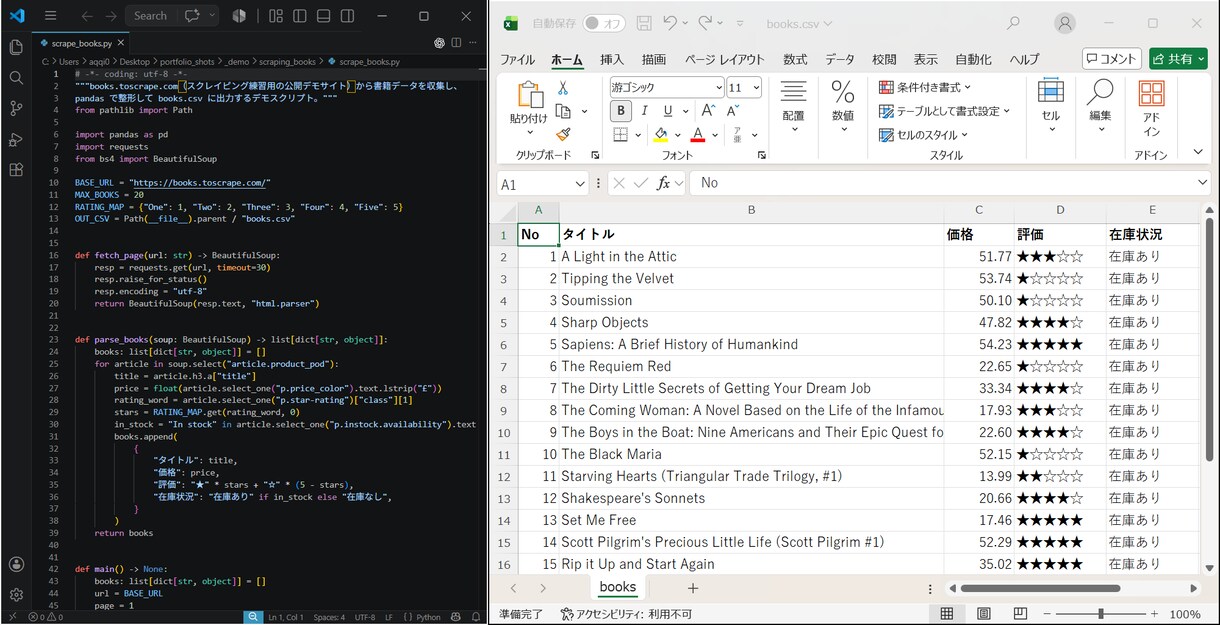This screenshot has height=625, width=1220.
Task: Open the Excel Name Box A1 dropdown
Action: pyautogui.click(x=580, y=184)
